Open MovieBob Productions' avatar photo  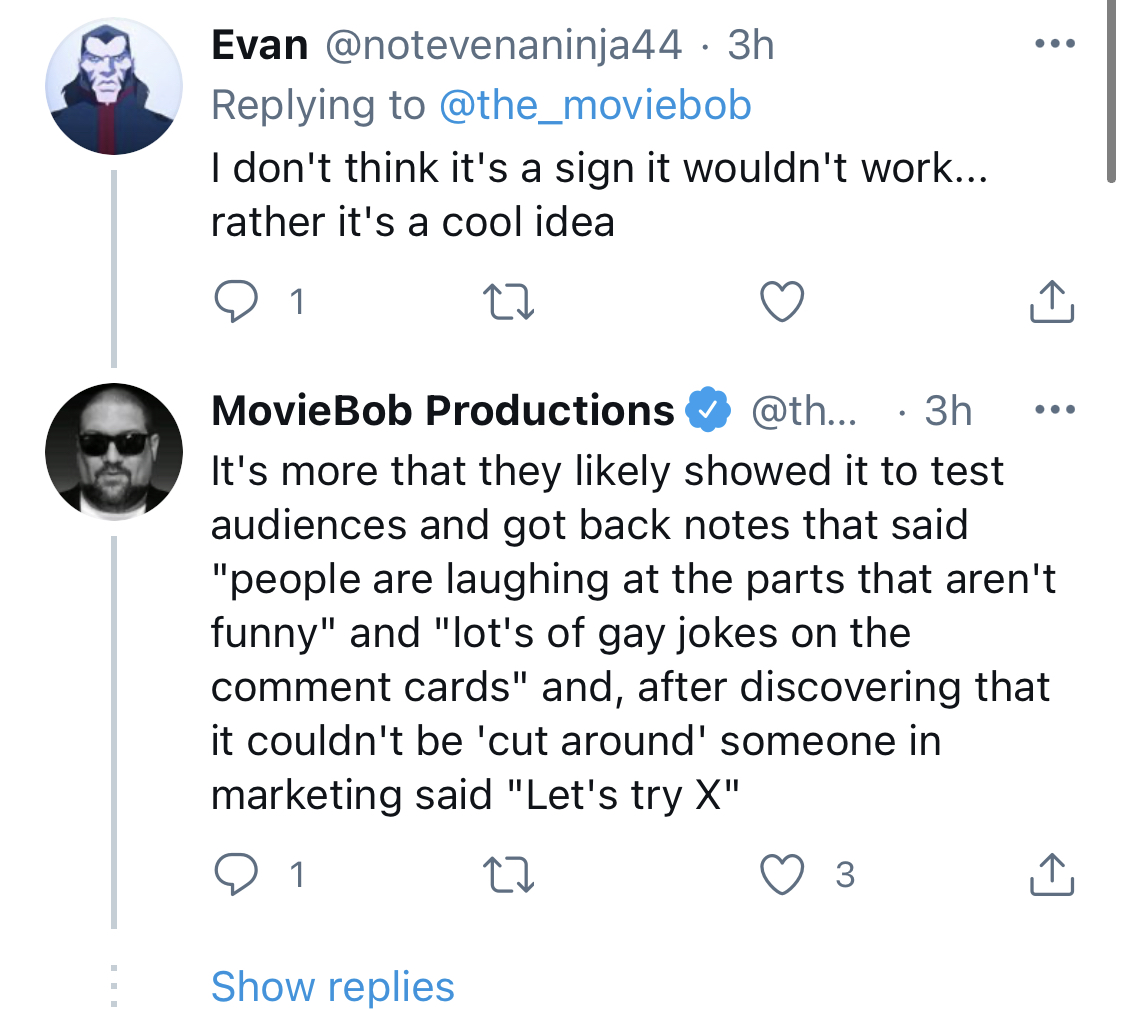tap(113, 451)
